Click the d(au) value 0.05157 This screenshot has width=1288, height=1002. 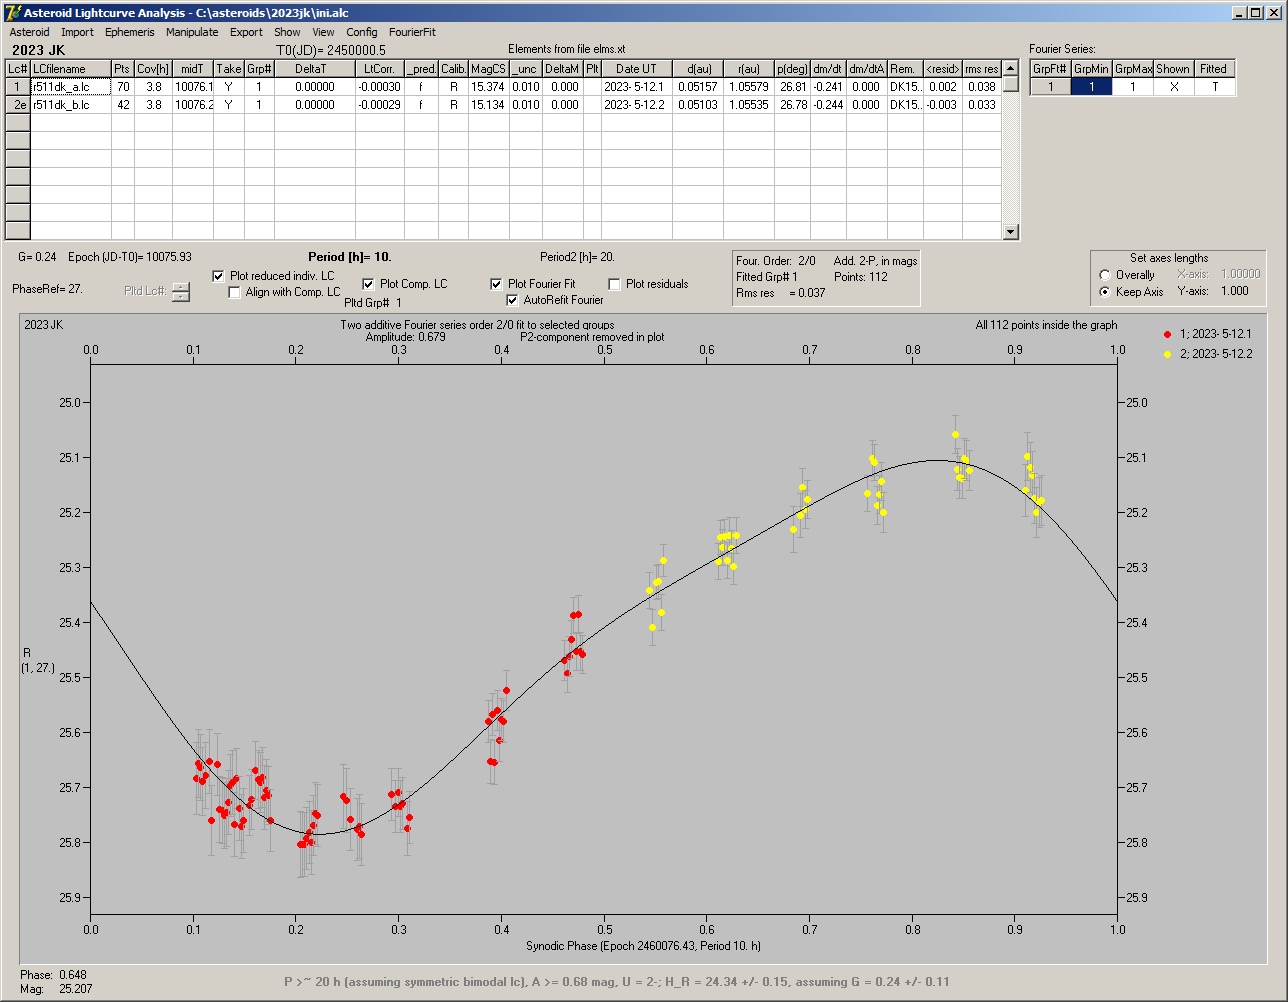tap(696, 87)
